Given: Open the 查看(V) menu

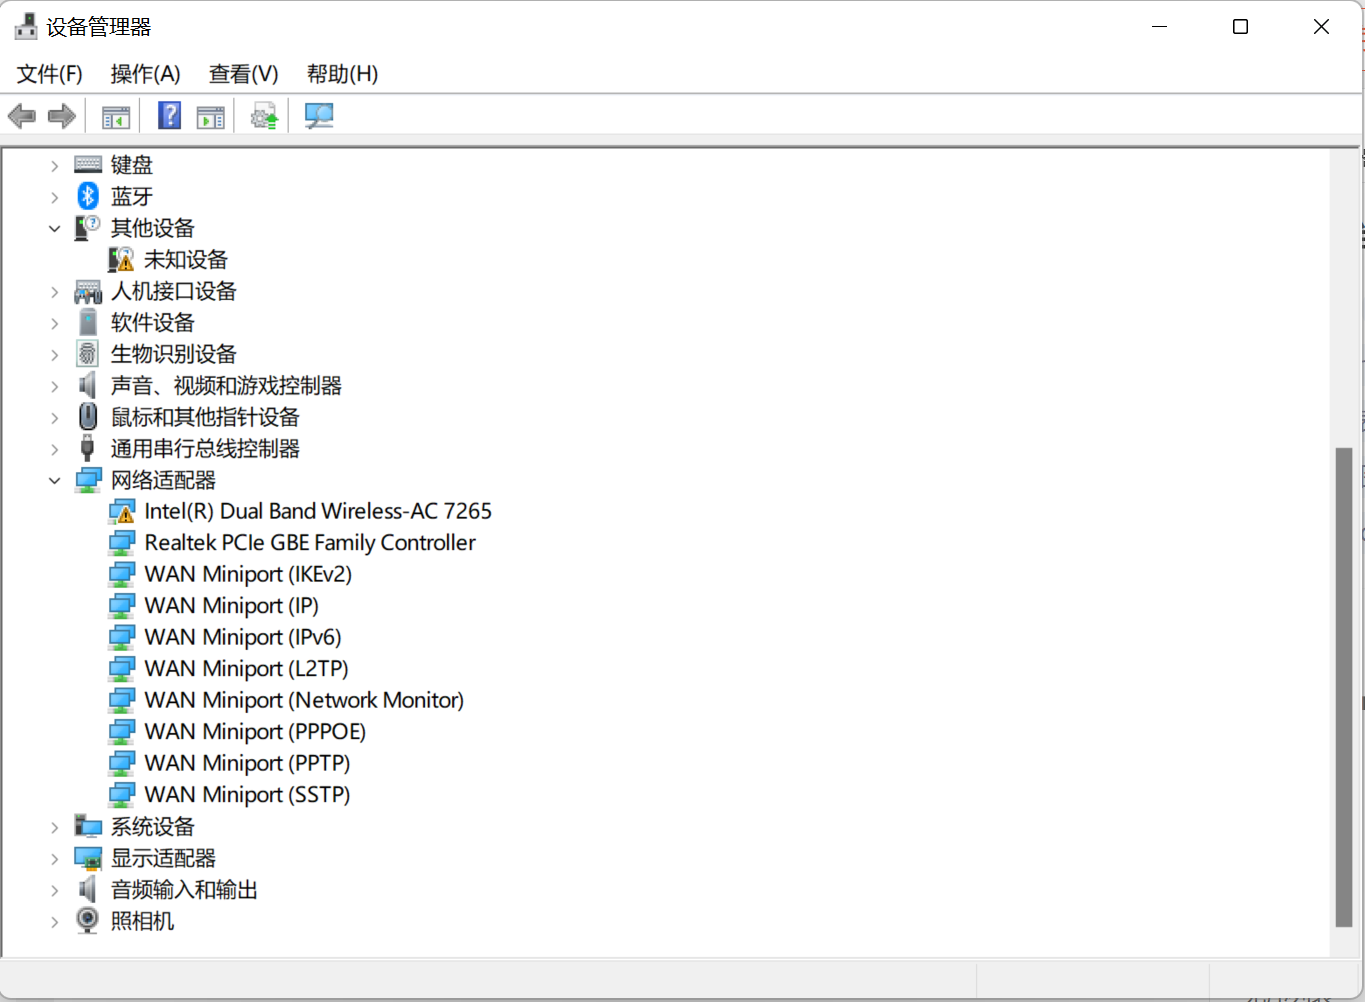Looking at the screenshot, I should point(244,74).
